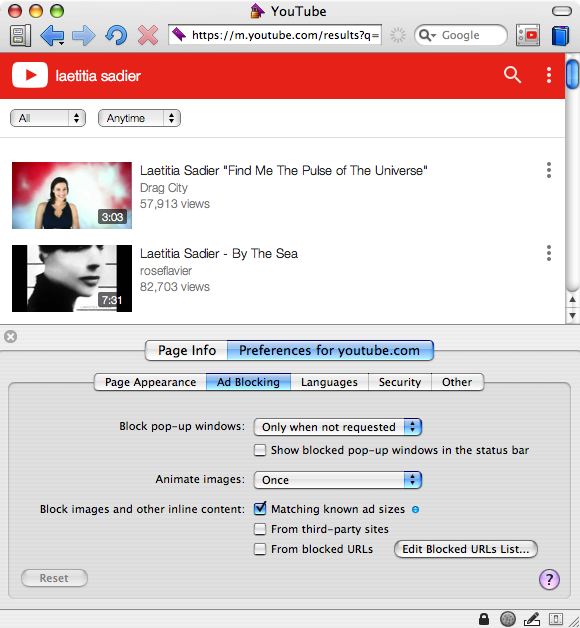The image size is (580, 628).
Task: Click the window resize grip corner
Action: click(574, 621)
